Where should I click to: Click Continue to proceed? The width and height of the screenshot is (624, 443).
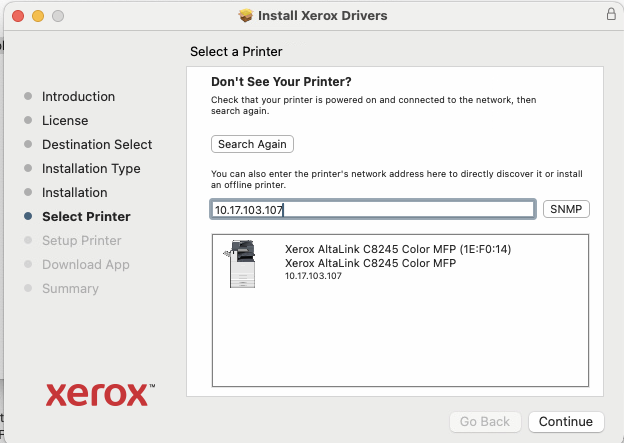[x=566, y=422]
